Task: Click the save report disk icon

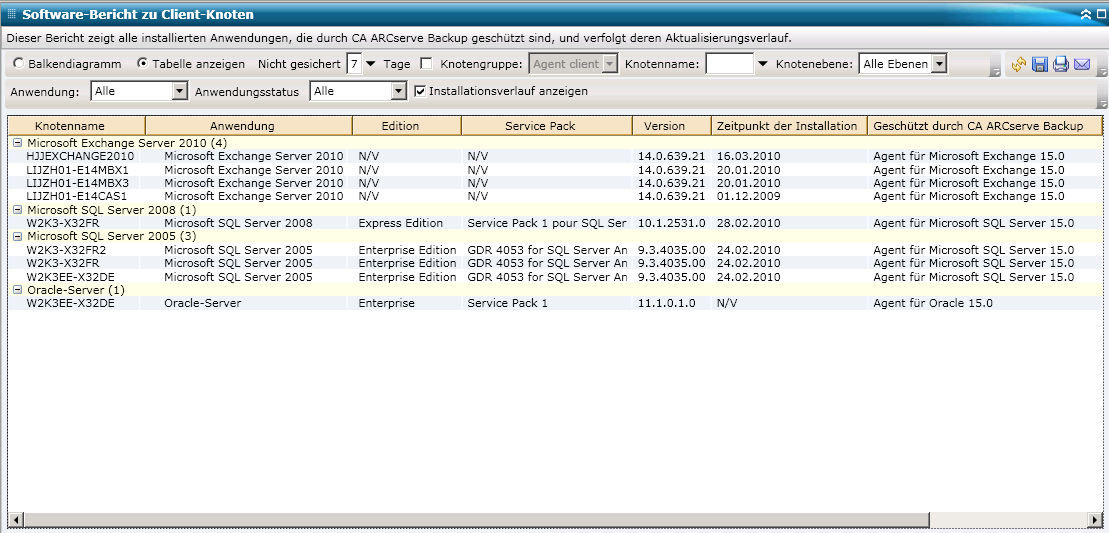Action: coord(1040,64)
